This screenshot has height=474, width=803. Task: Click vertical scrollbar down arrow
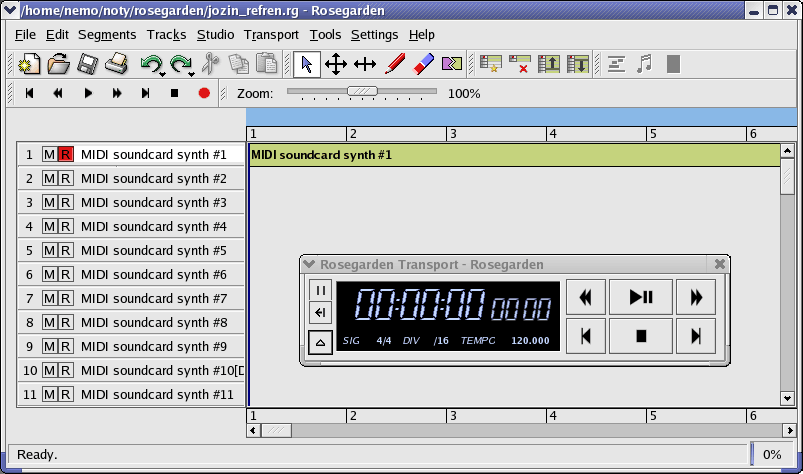tap(787, 398)
